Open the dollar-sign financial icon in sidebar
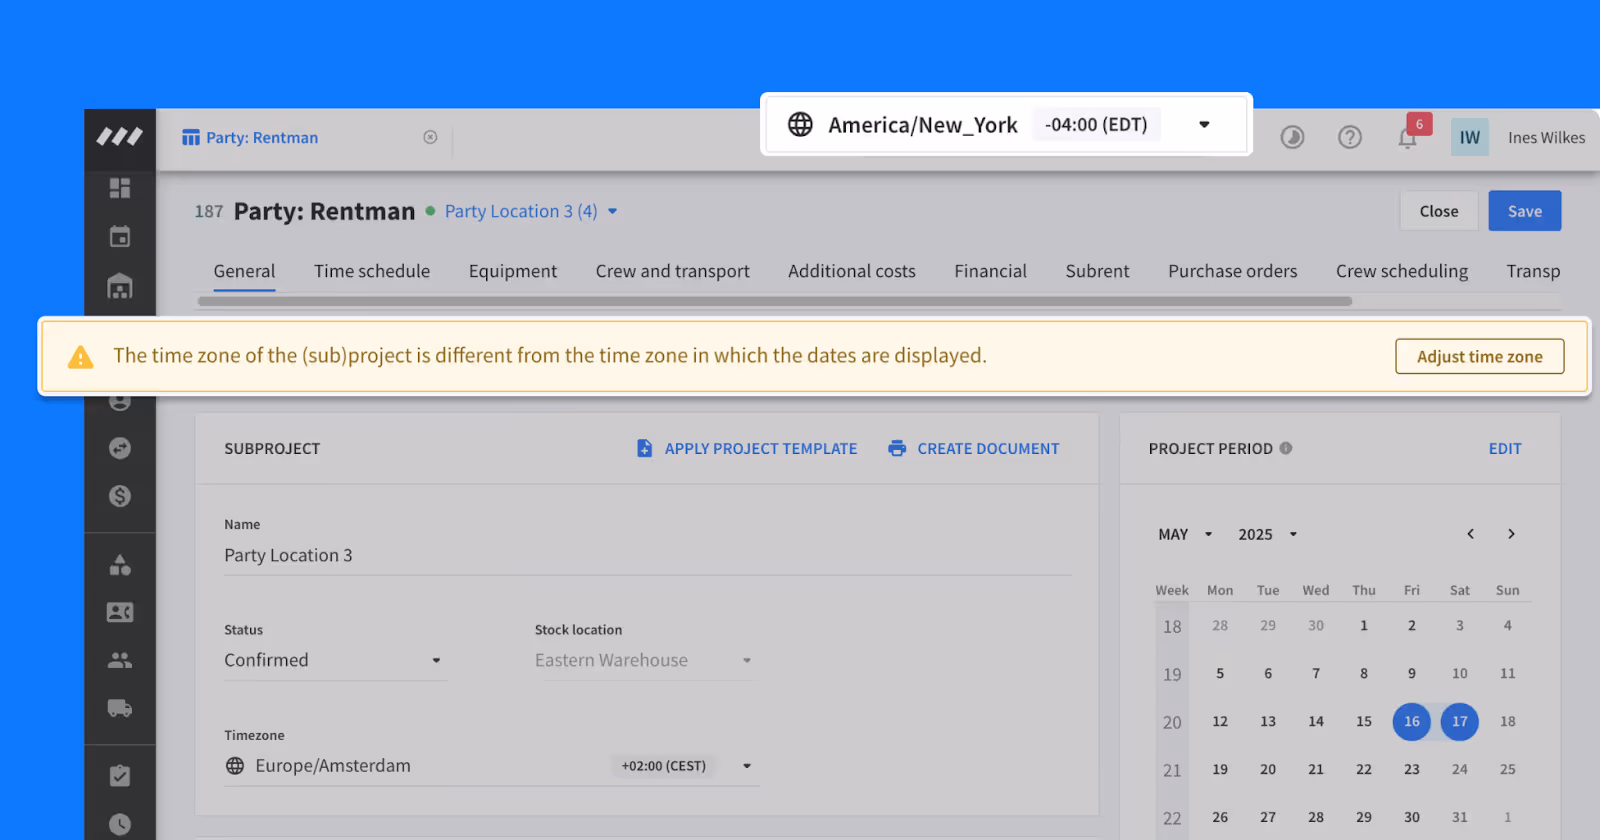1600x840 pixels. tap(120, 496)
